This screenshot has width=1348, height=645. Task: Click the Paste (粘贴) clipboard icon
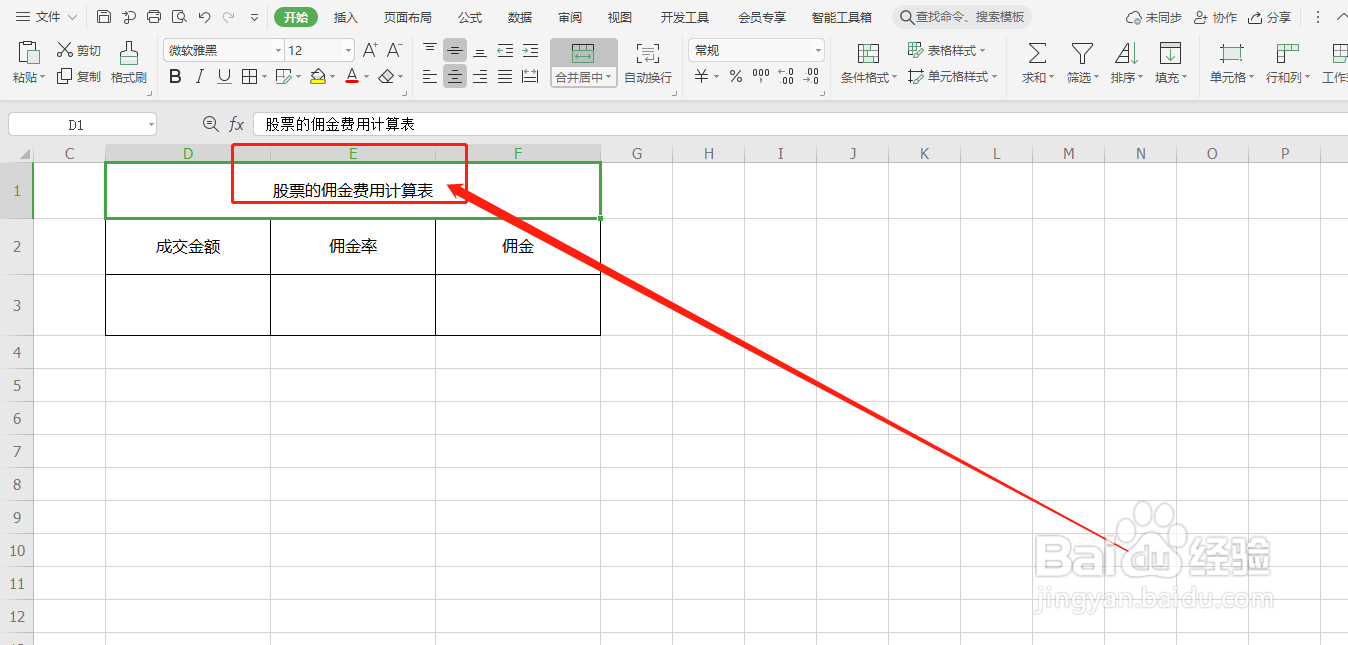(x=29, y=54)
